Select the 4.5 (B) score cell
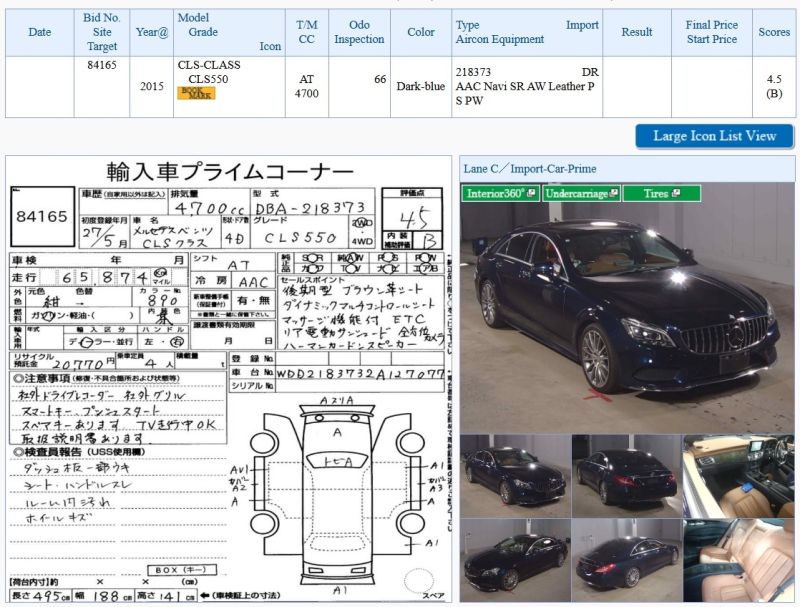800x607 pixels. [773, 87]
